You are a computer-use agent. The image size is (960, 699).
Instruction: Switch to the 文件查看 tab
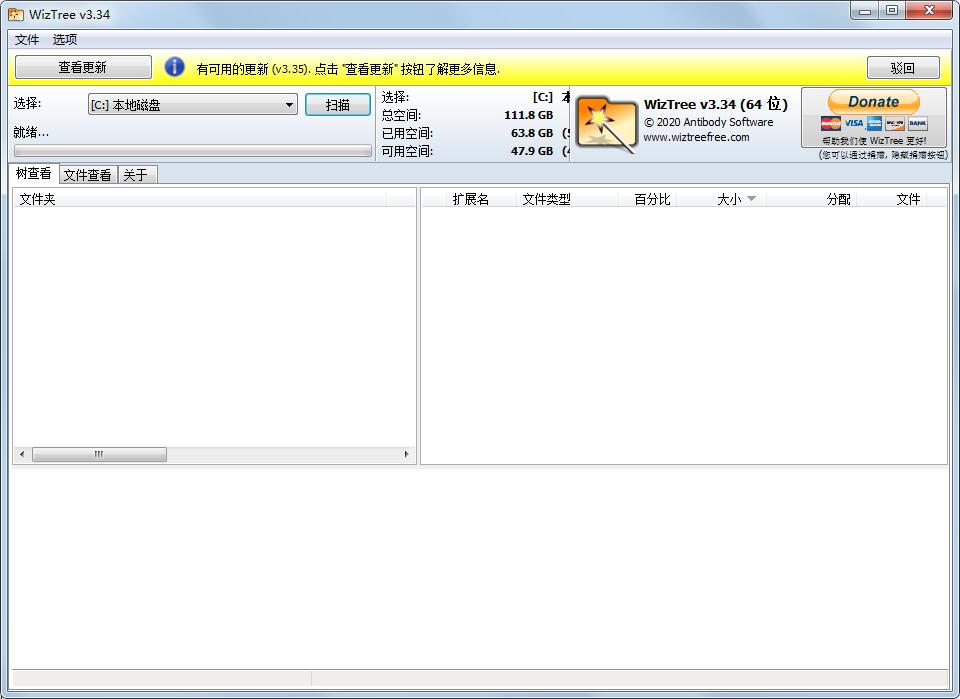pos(87,174)
